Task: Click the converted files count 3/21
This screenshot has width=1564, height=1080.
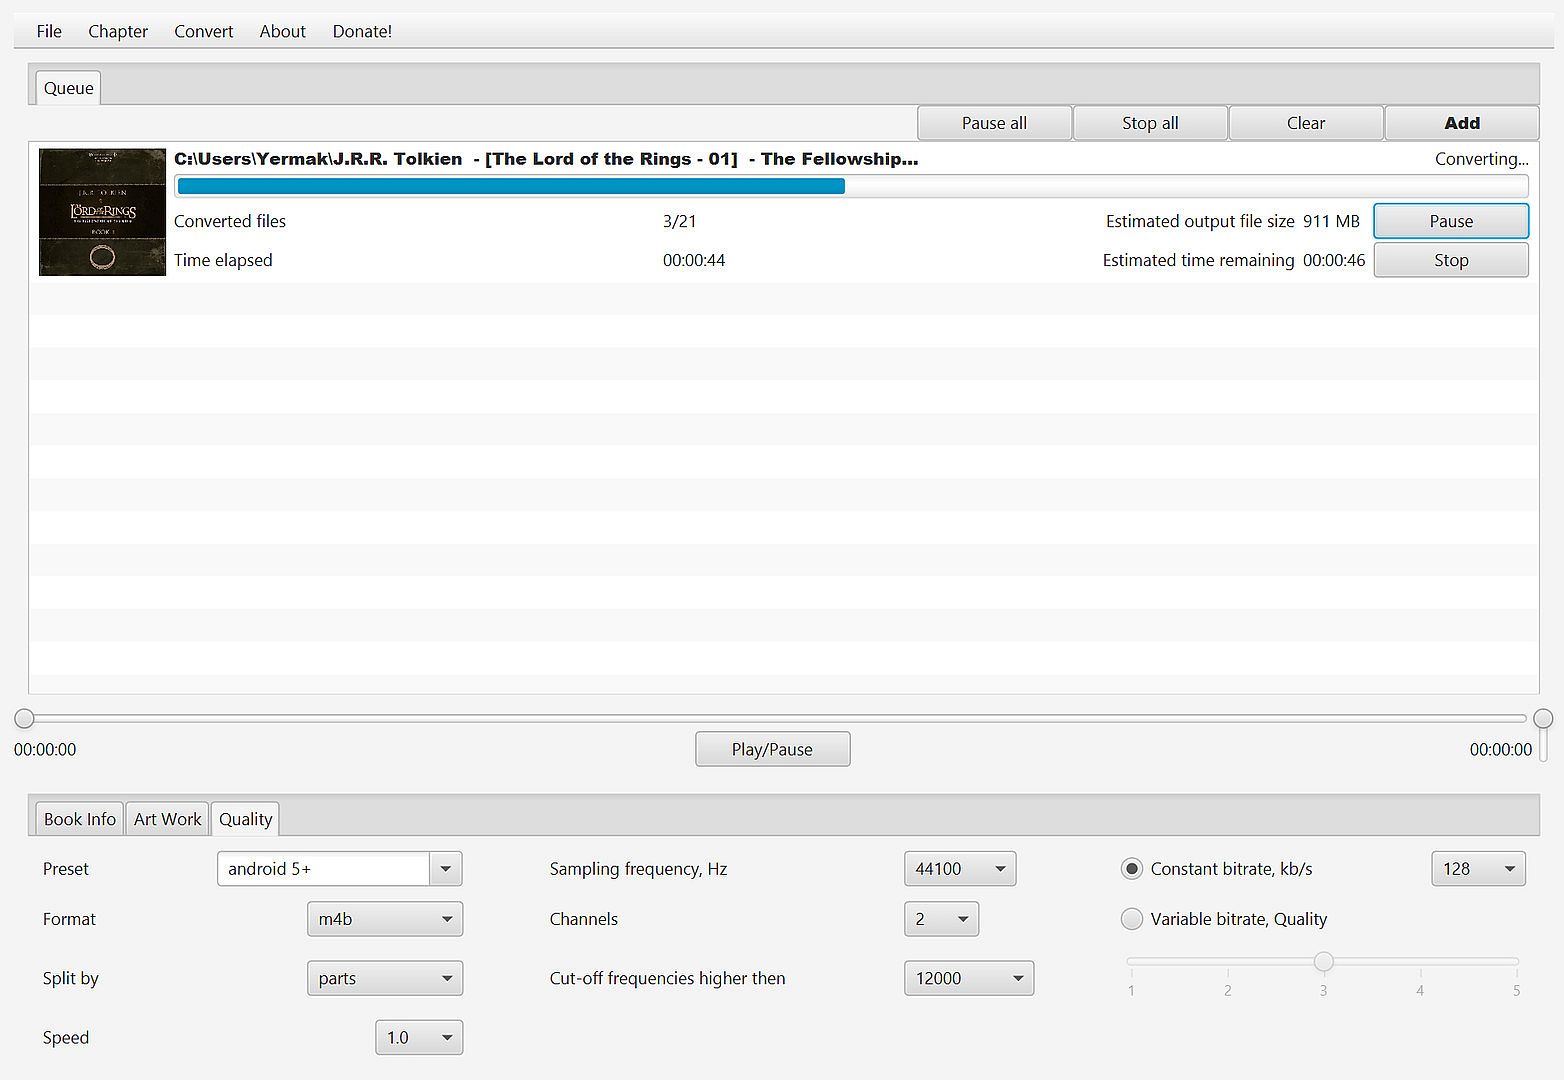Action: (679, 221)
